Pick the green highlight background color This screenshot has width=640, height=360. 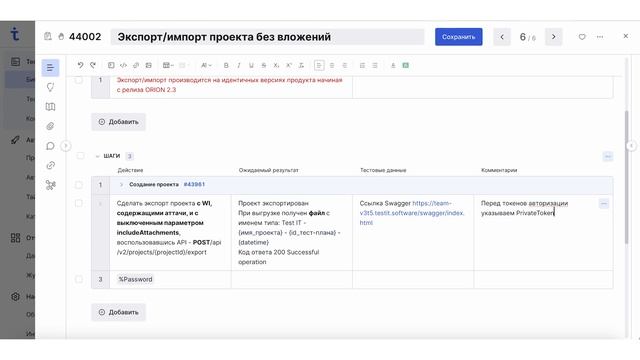406,65
